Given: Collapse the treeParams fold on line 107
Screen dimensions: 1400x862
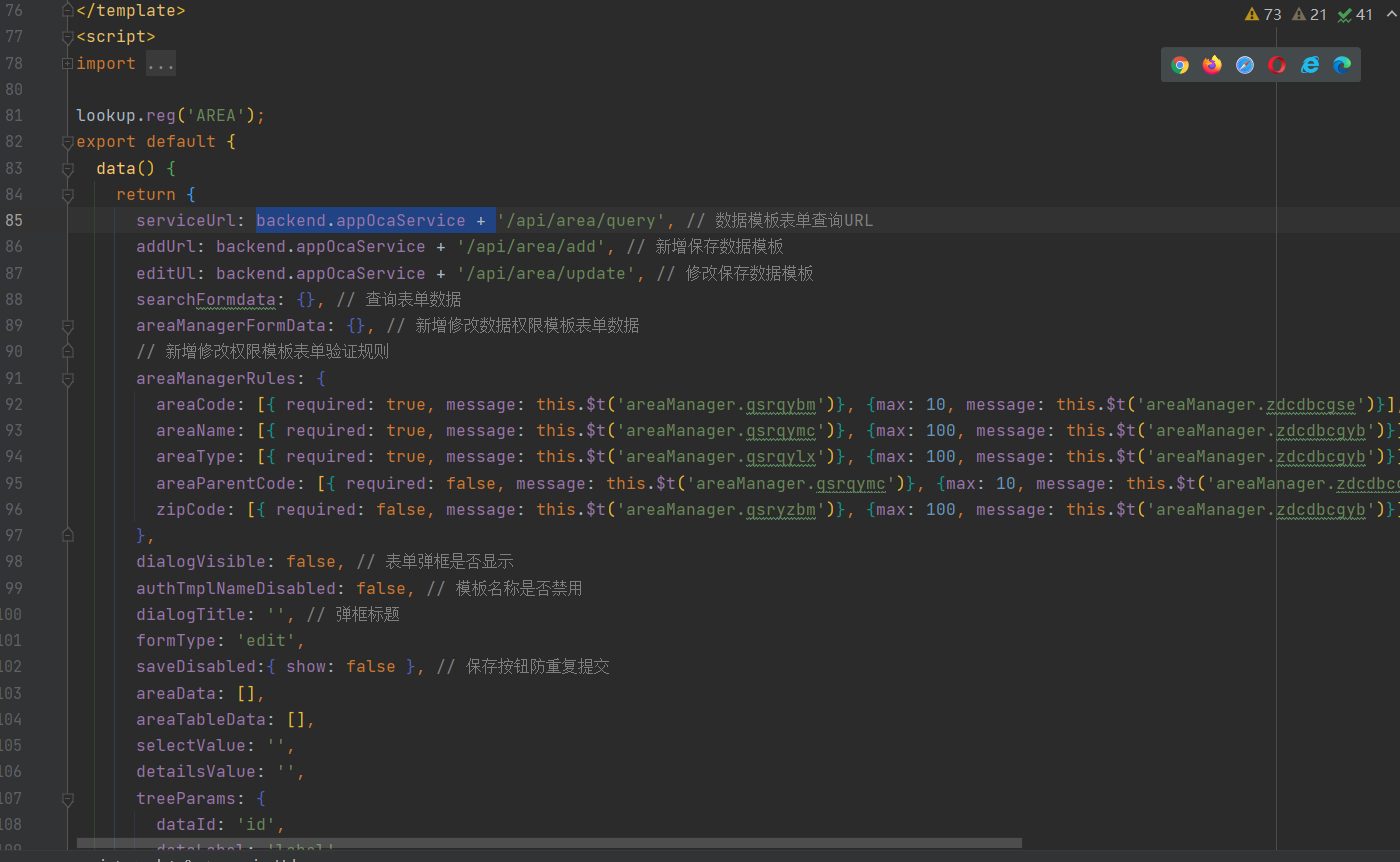Looking at the screenshot, I should [x=67, y=799].
